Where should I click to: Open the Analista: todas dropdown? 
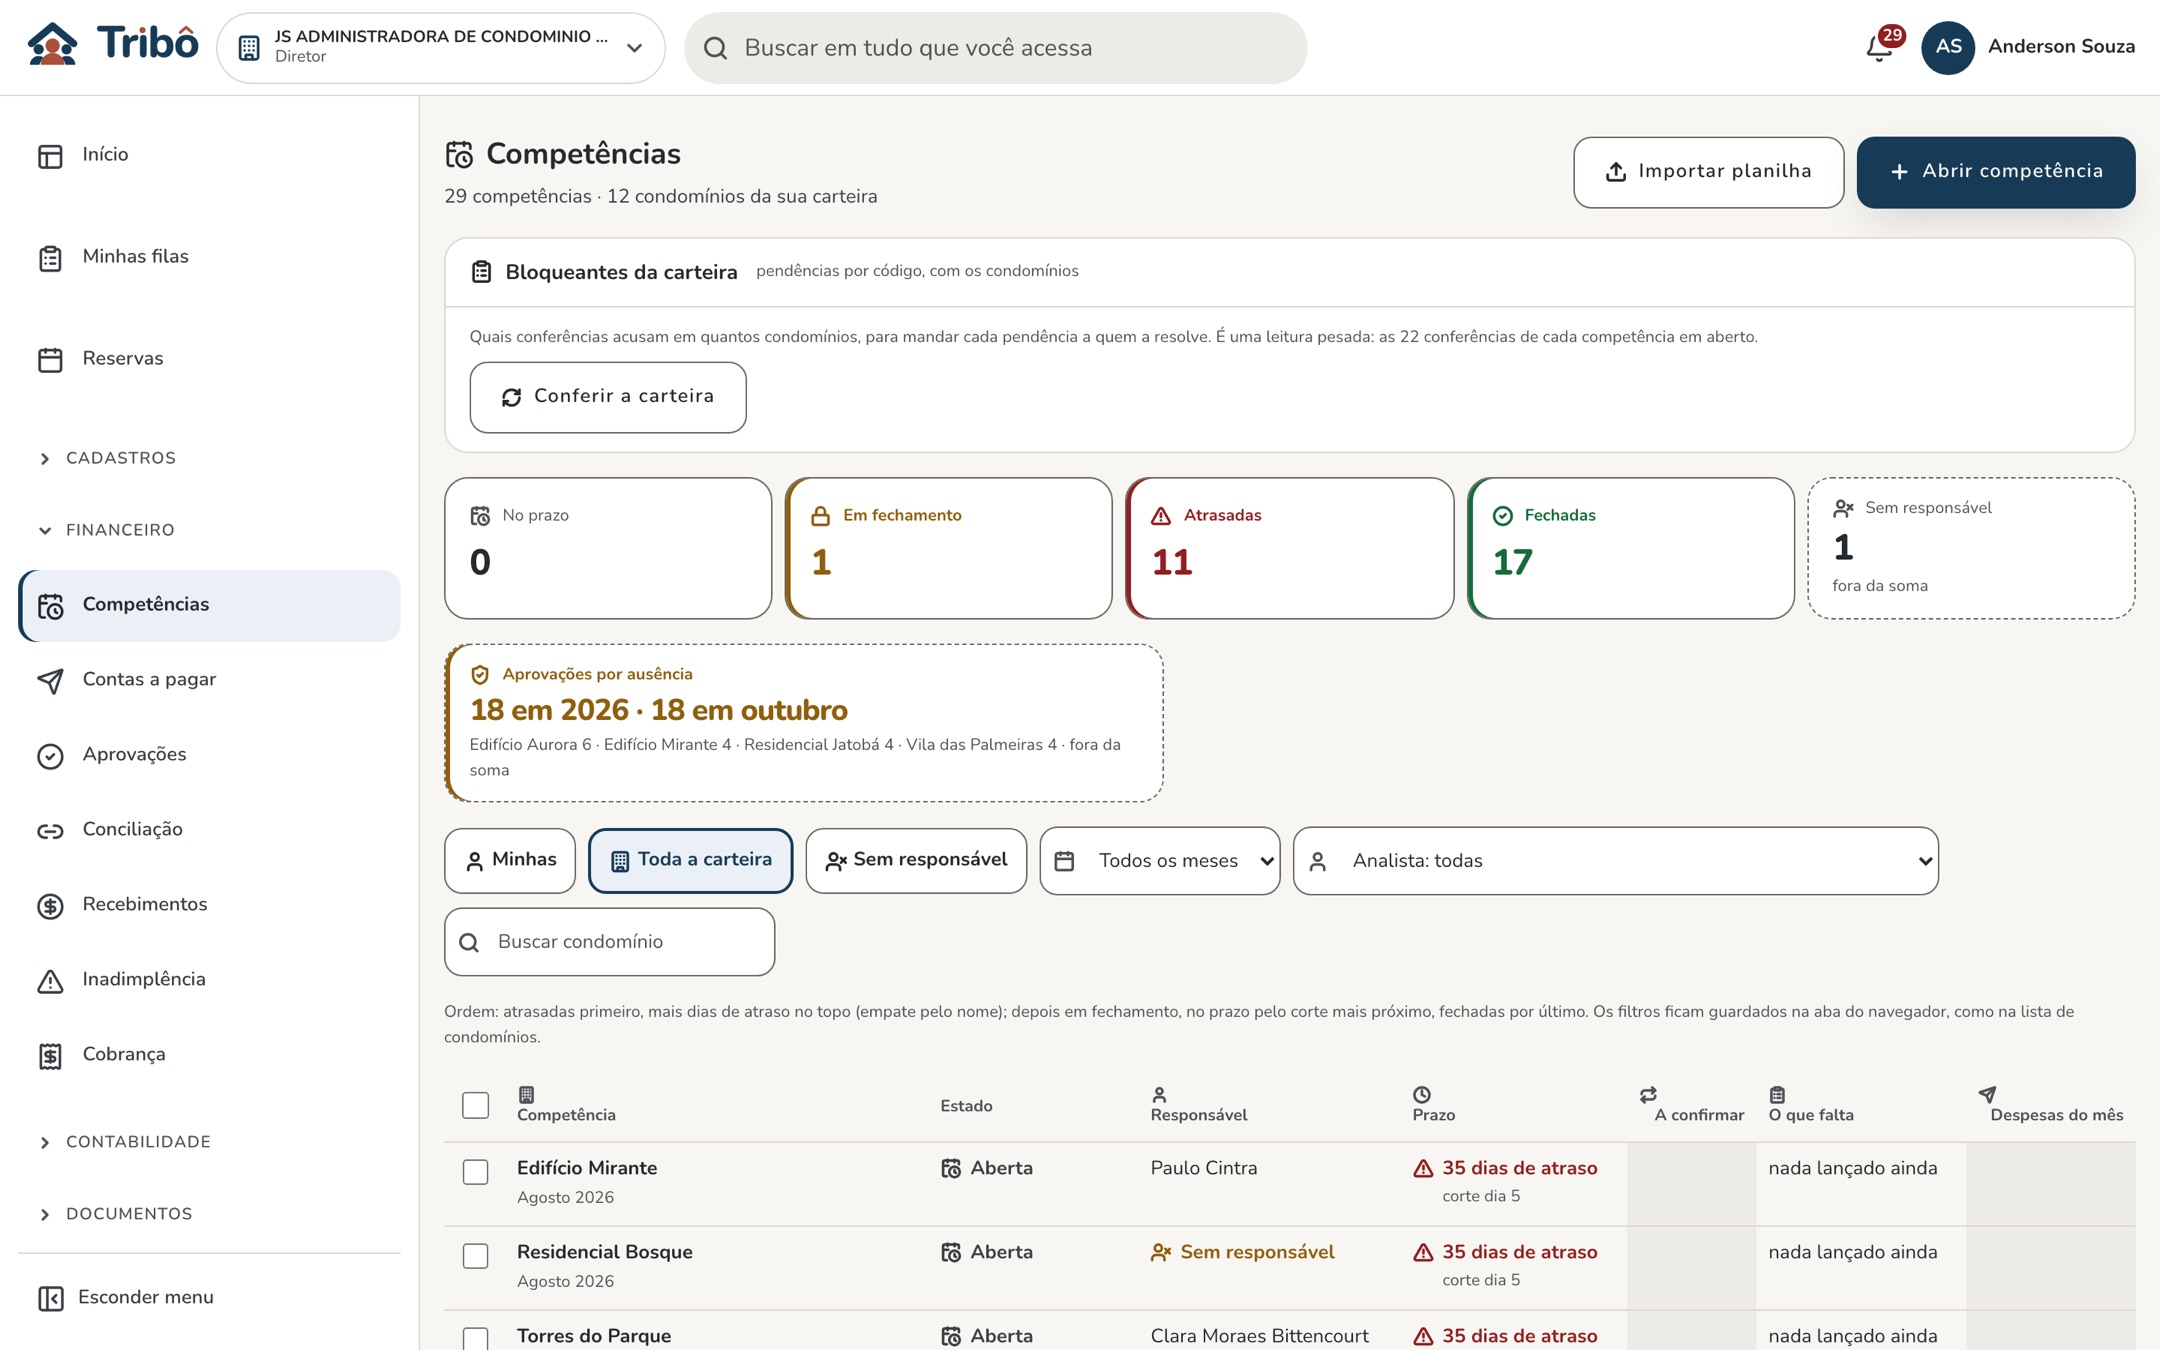coord(1616,861)
